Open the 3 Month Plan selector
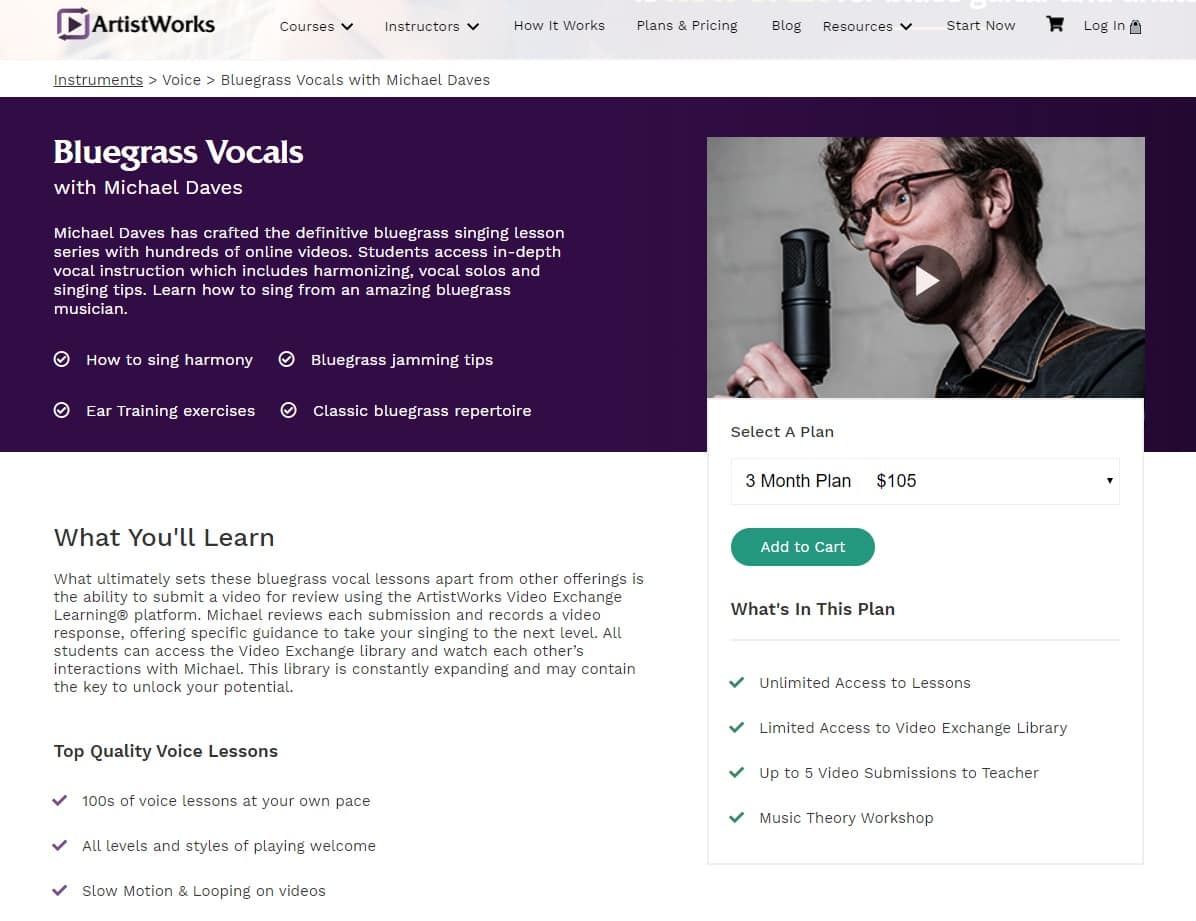 click(x=925, y=481)
